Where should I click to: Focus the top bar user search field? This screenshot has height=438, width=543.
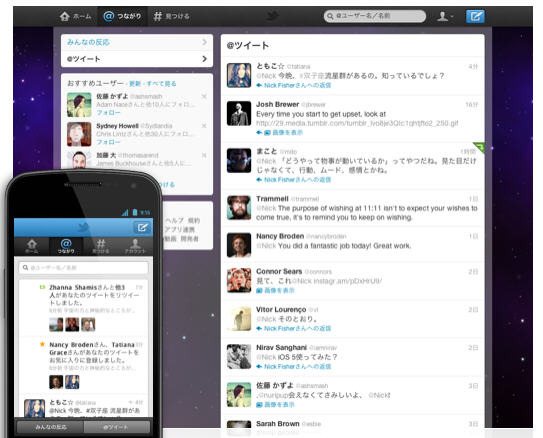coord(375,16)
